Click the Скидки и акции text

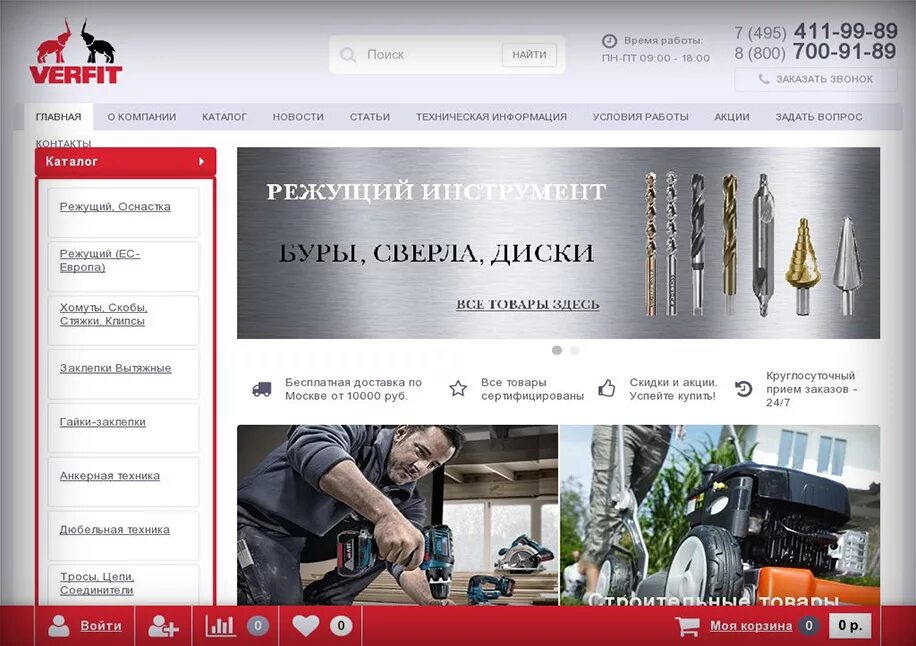tap(673, 389)
